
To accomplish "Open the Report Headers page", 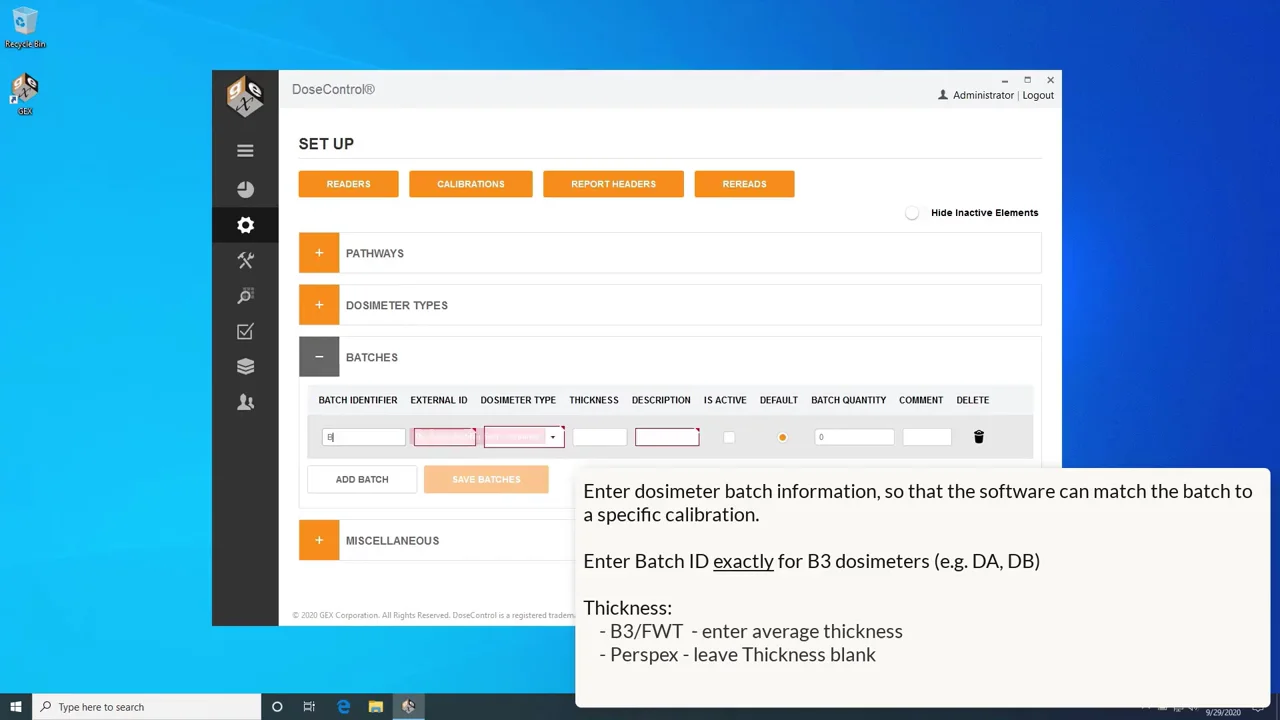I will point(613,184).
